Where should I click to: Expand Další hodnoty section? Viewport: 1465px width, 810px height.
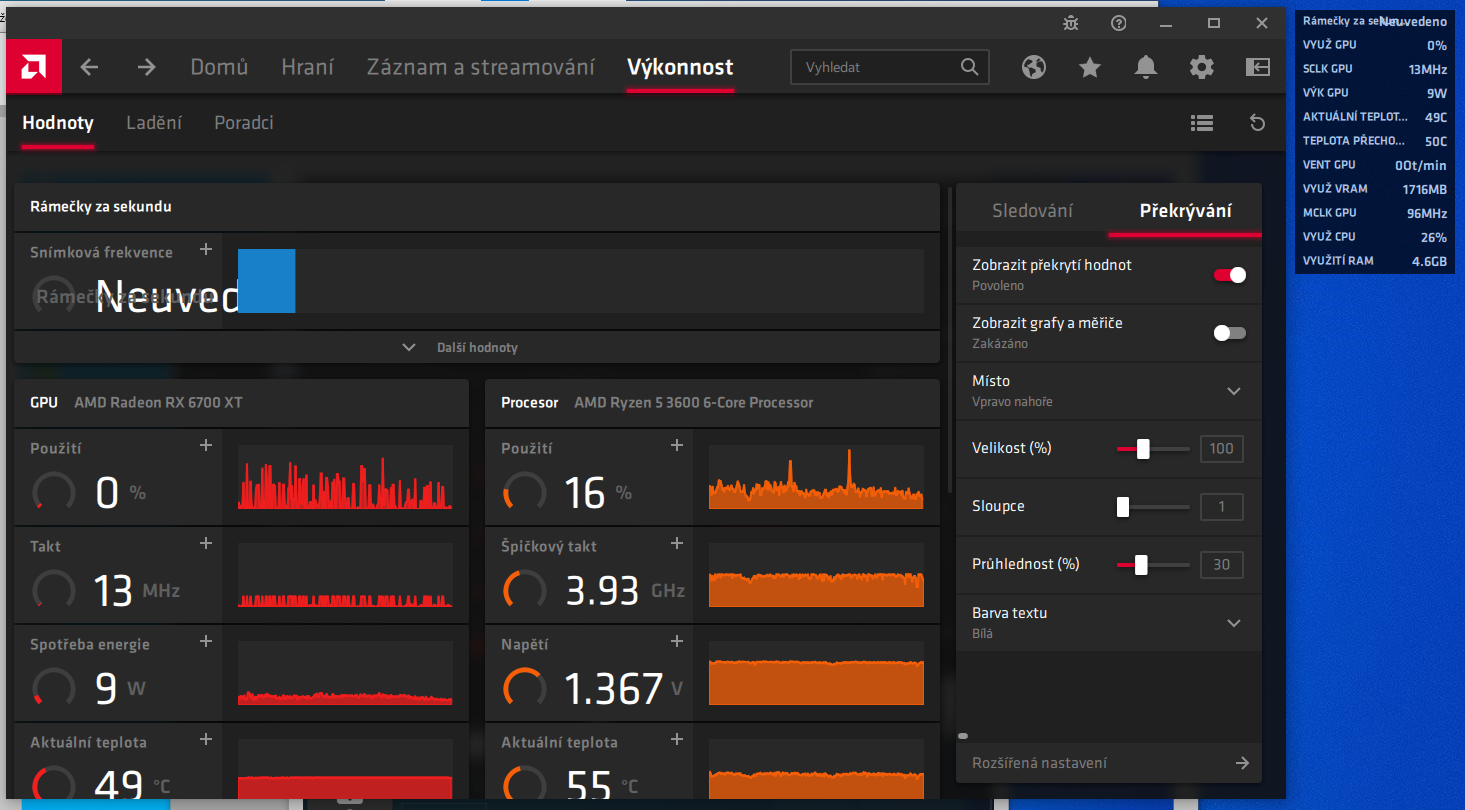477,347
